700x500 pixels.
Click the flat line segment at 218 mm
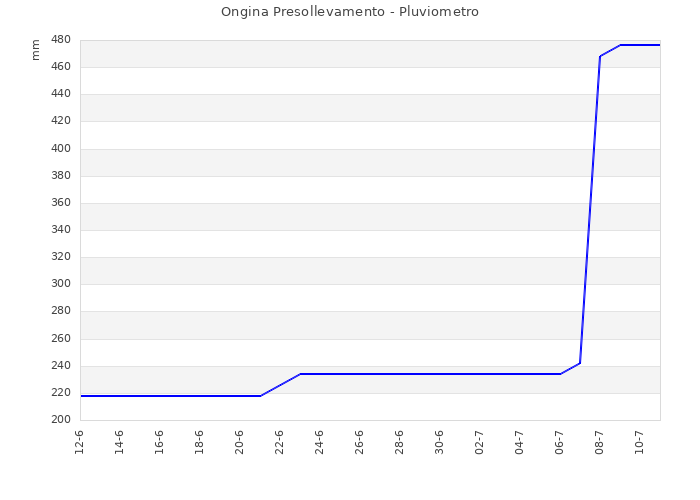tap(171, 396)
